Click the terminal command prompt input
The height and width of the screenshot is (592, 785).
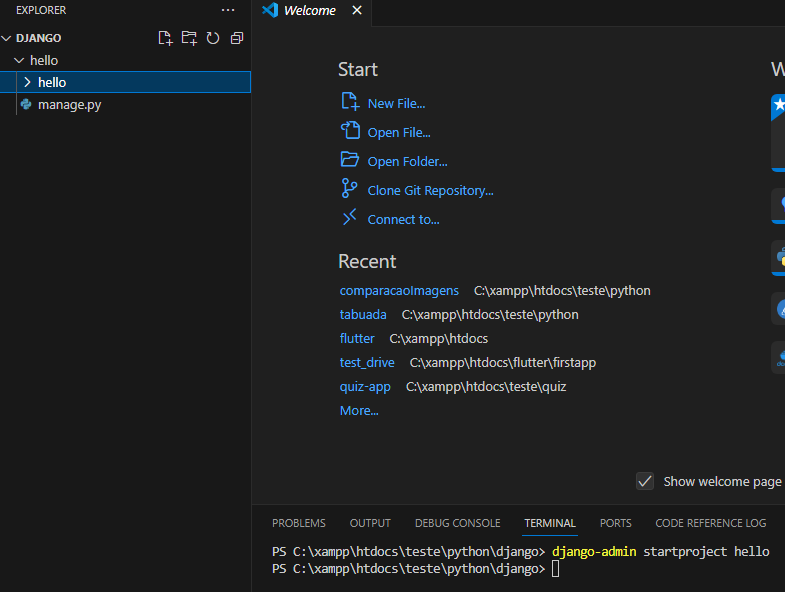click(x=556, y=569)
